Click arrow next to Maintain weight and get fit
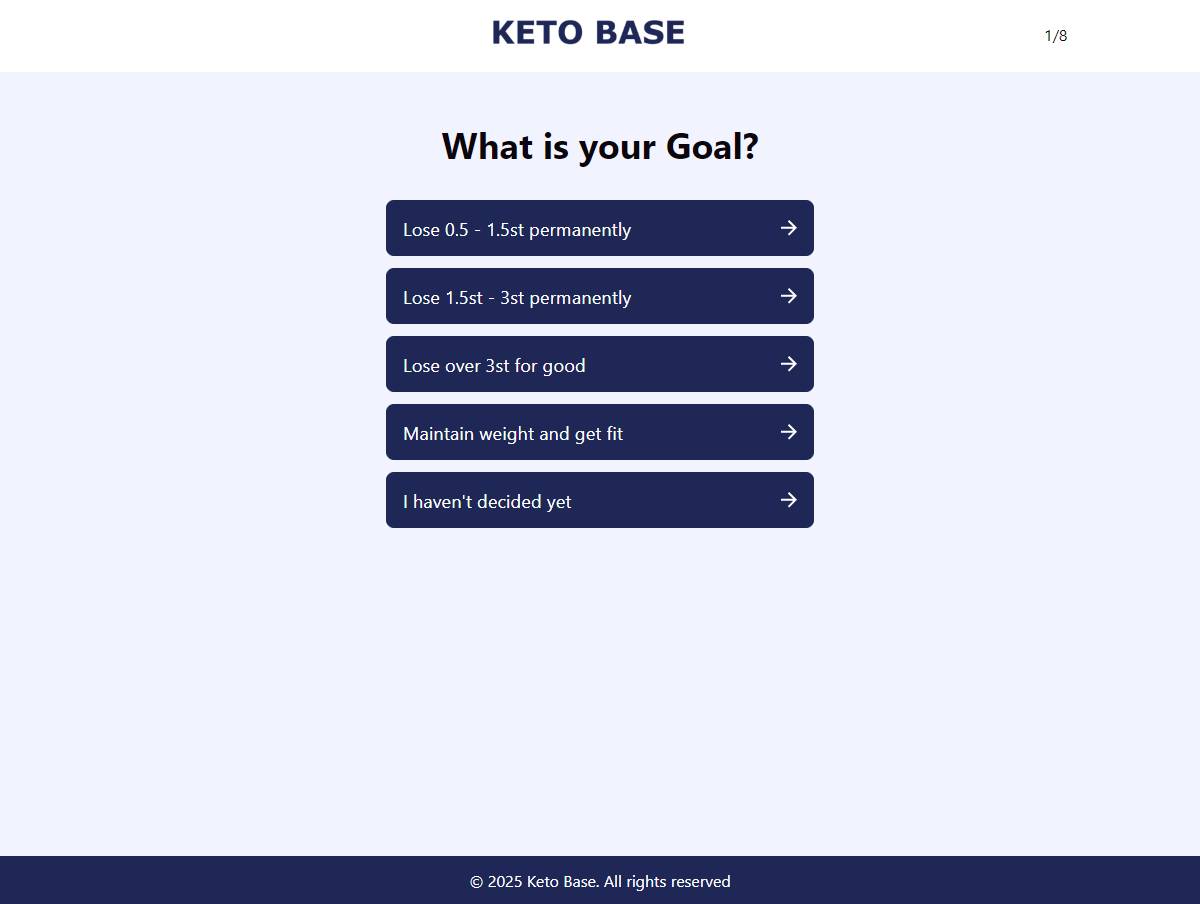The width and height of the screenshot is (1200, 904). 789,432
